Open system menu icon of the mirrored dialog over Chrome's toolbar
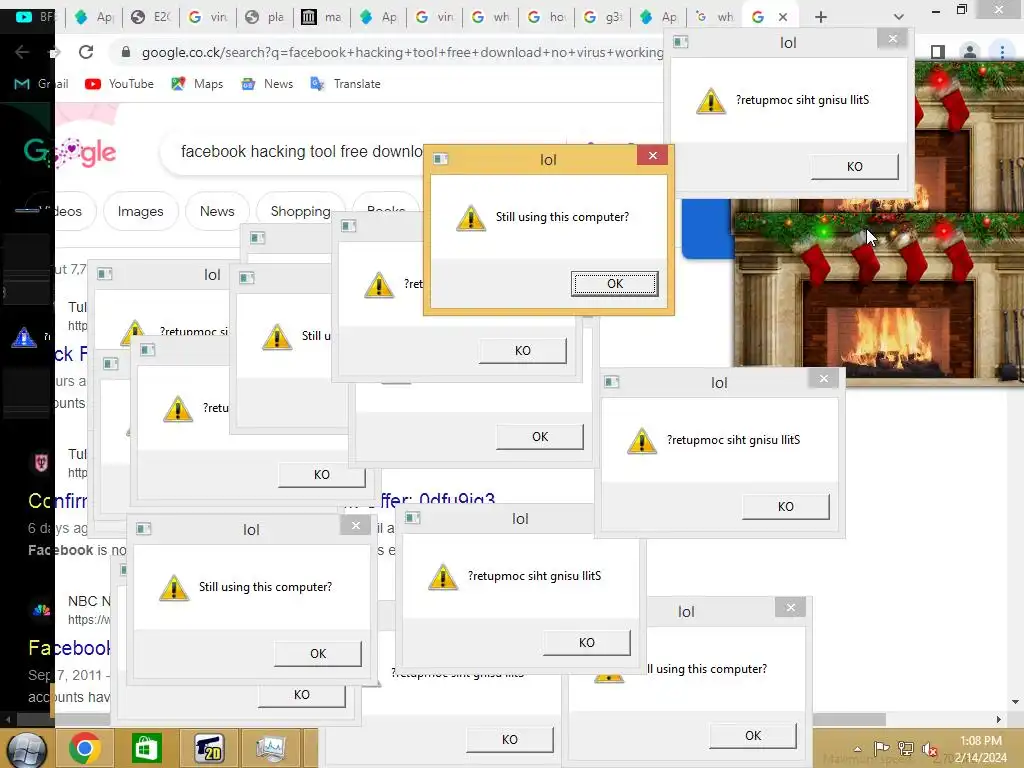The height and width of the screenshot is (768, 1024). coord(680,42)
